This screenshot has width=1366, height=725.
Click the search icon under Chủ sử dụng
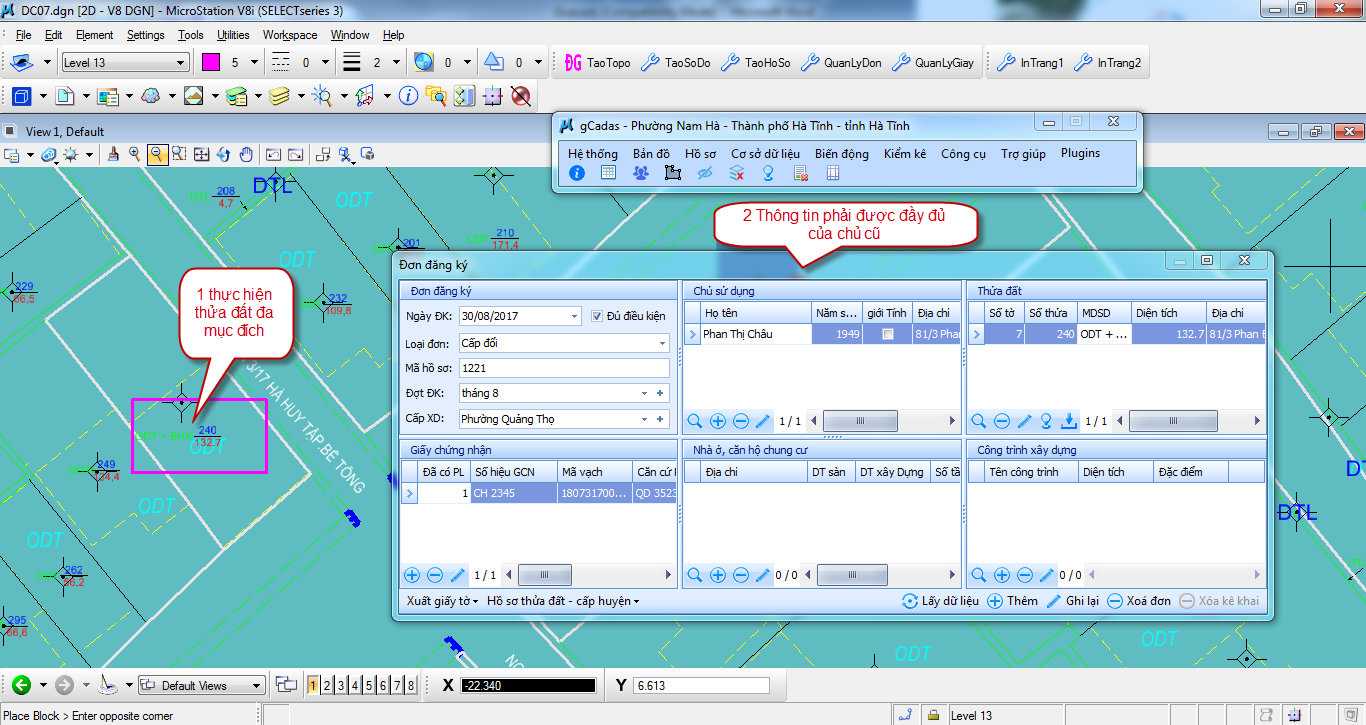point(695,421)
